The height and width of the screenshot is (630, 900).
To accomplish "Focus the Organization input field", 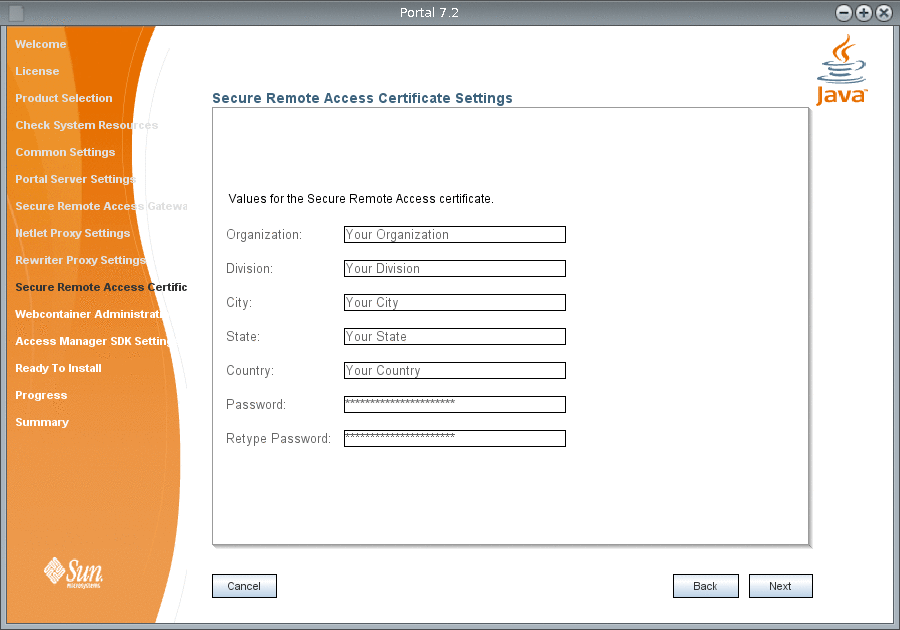I will click(455, 234).
